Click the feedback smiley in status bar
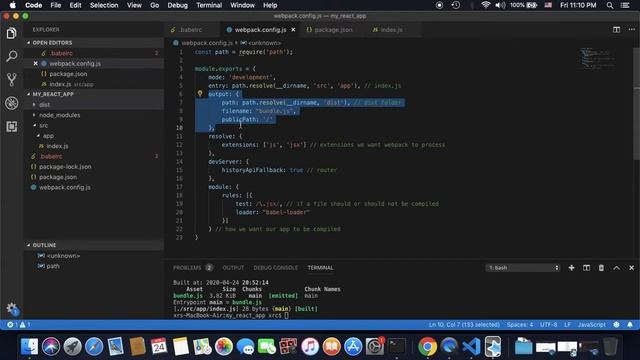This screenshot has width=640, height=360. point(616,324)
